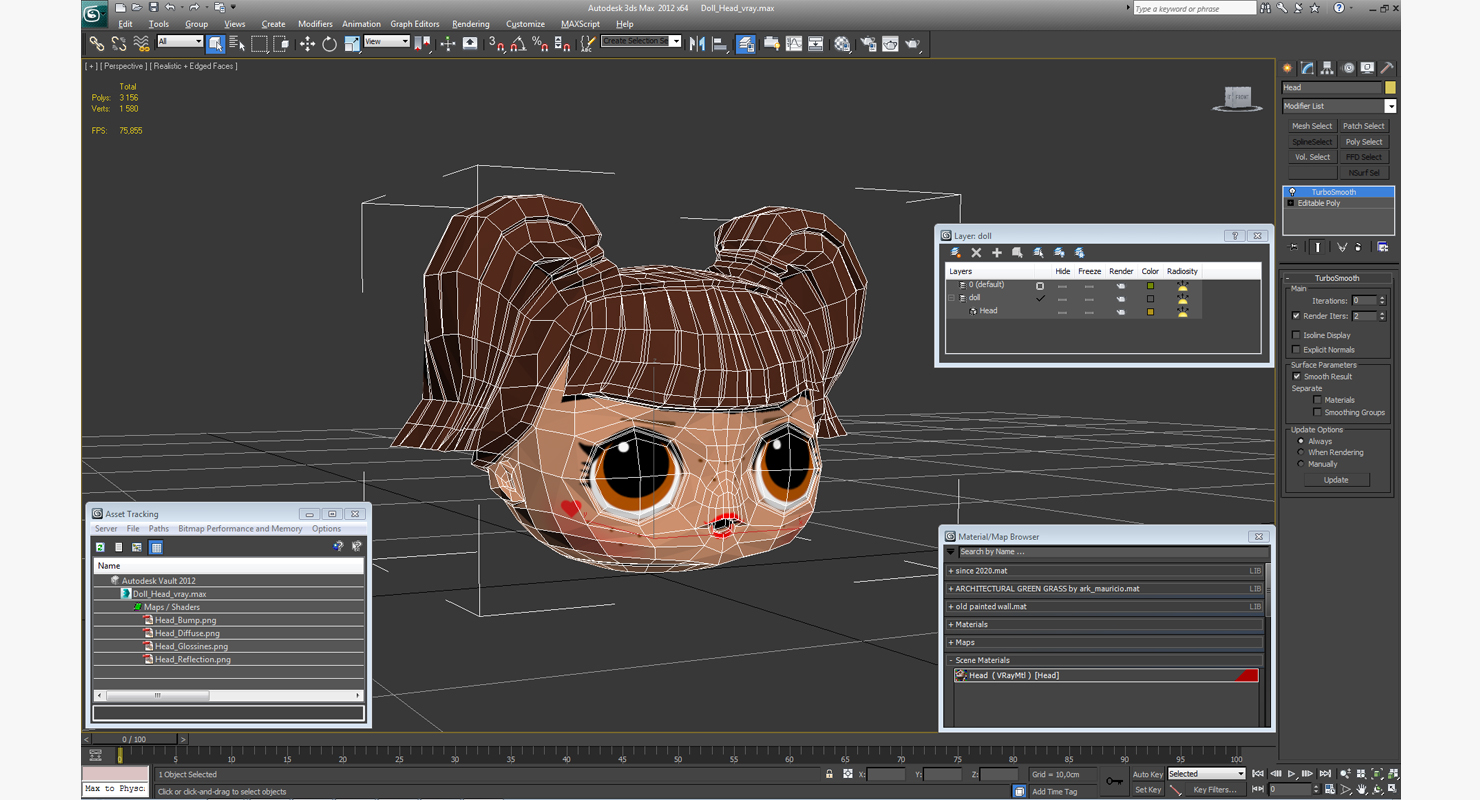This screenshot has width=1480, height=800.
Task: Open the Modifiers menu
Action: (315, 24)
